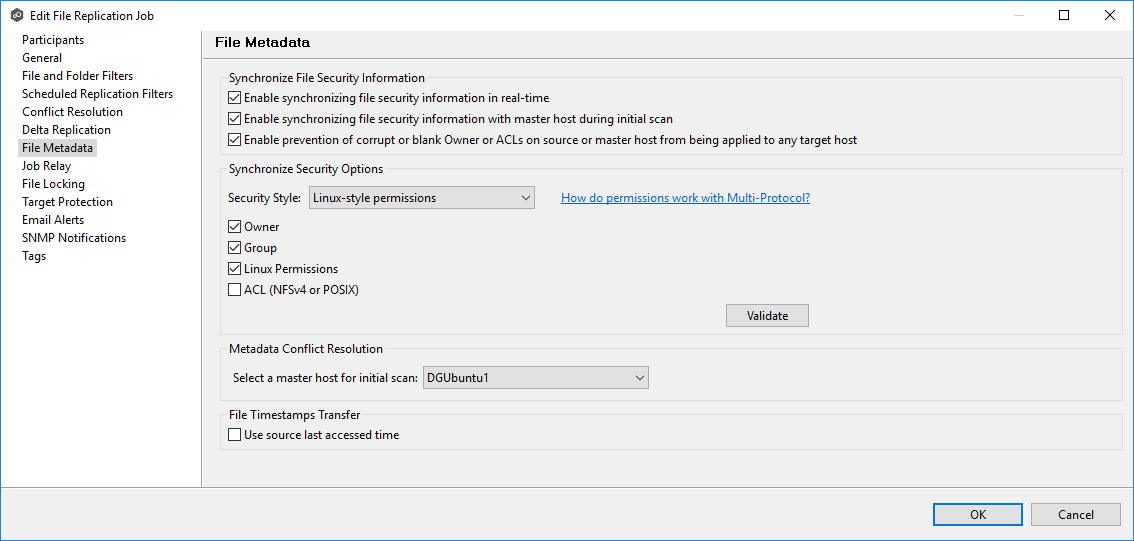The image size is (1134, 541).
Task: Open master host dropdown showing DGUbuntu1
Action: point(536,377)
